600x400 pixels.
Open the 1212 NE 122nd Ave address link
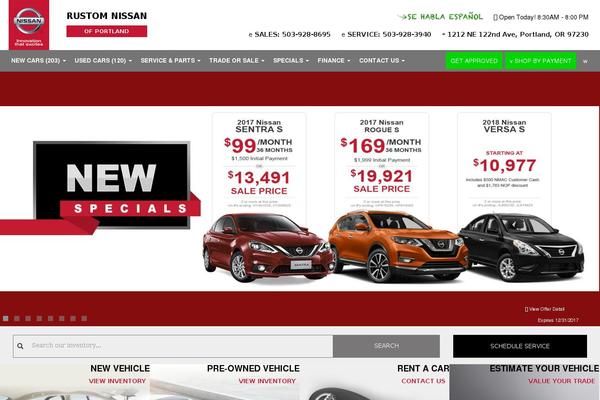click(518, 34)
